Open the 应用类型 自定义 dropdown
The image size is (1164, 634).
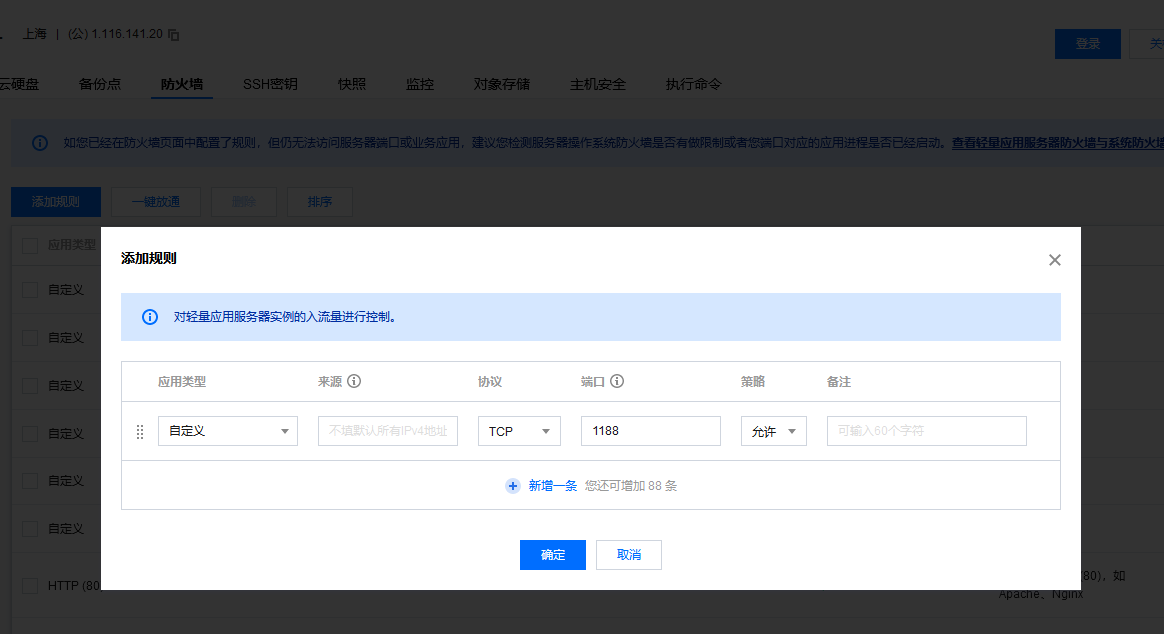click(x=228, y=431)
